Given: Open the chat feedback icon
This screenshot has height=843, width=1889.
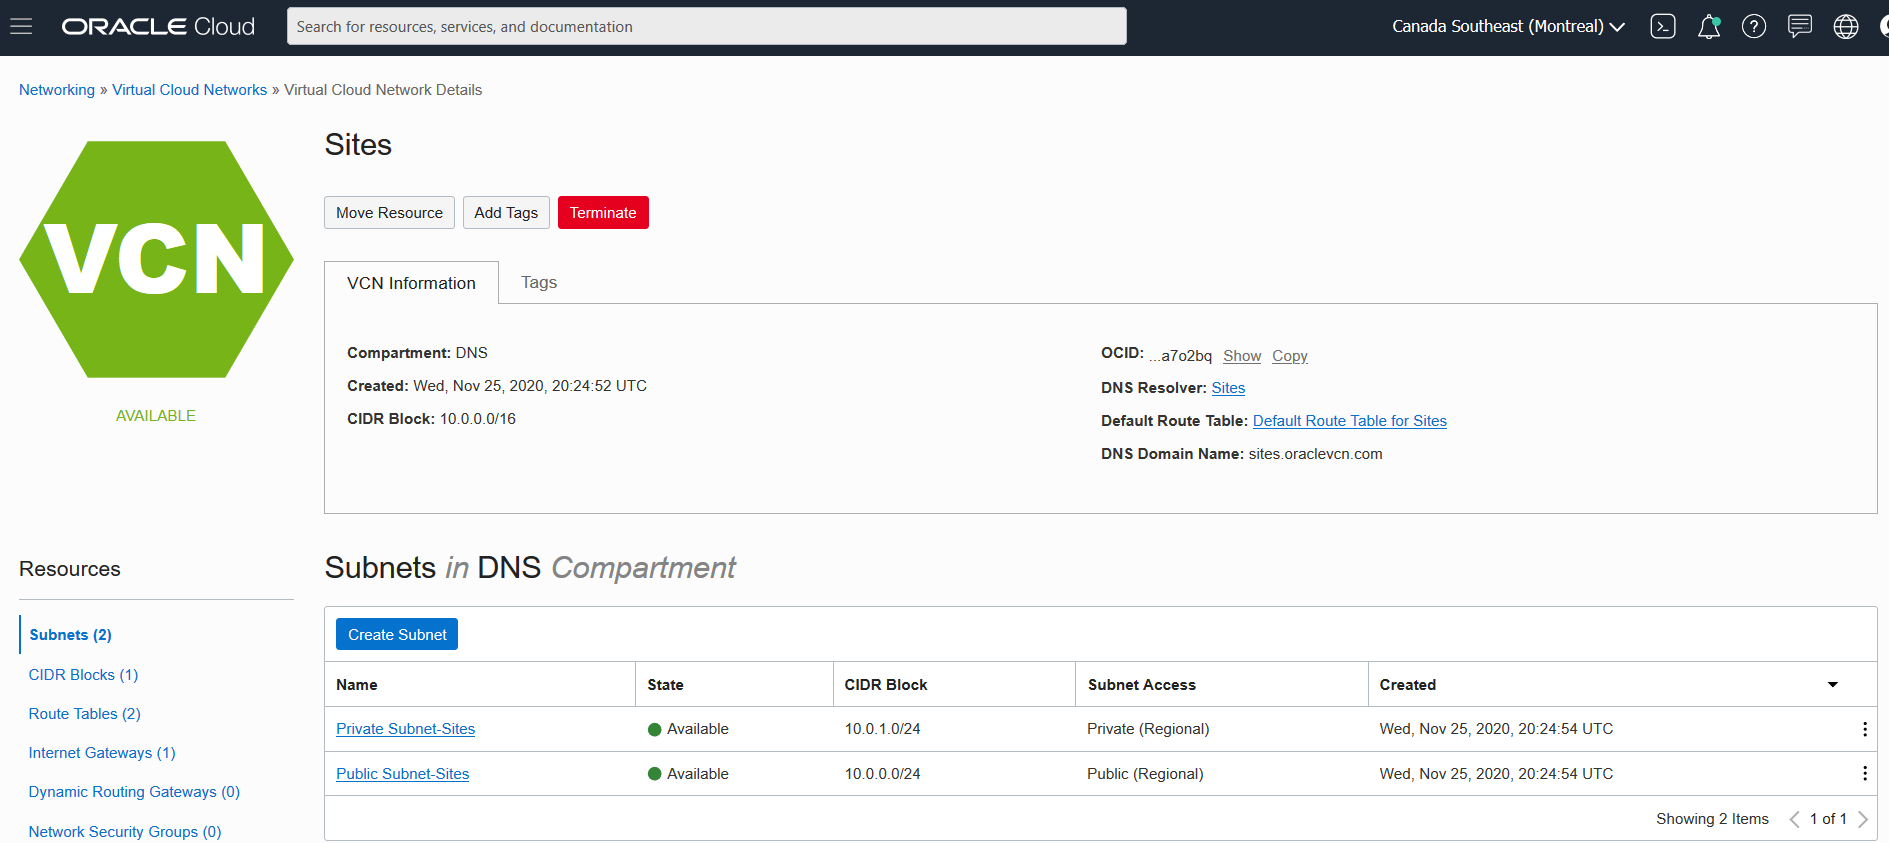Looking at the screenshot, I should 1799,27.
